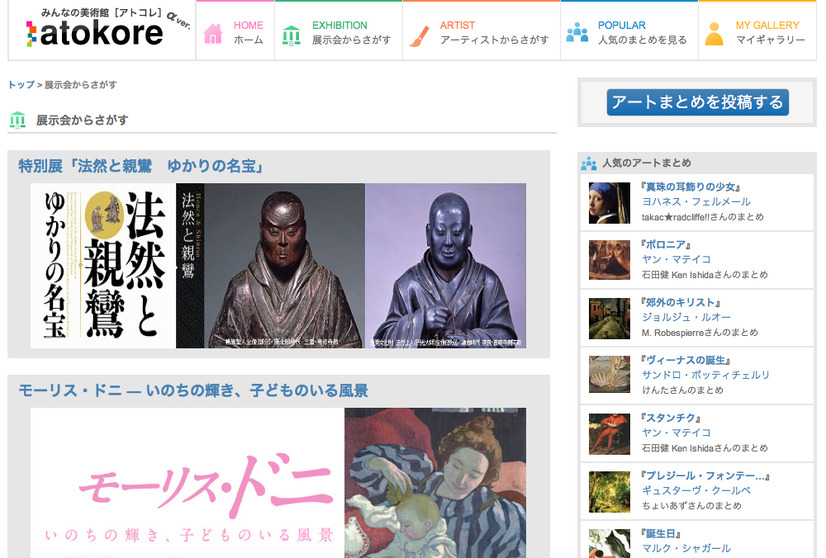Viewport: 826px width, 558px height.
Task: Click the people icon beside 人気のアートまとめ
Action: 588,163
